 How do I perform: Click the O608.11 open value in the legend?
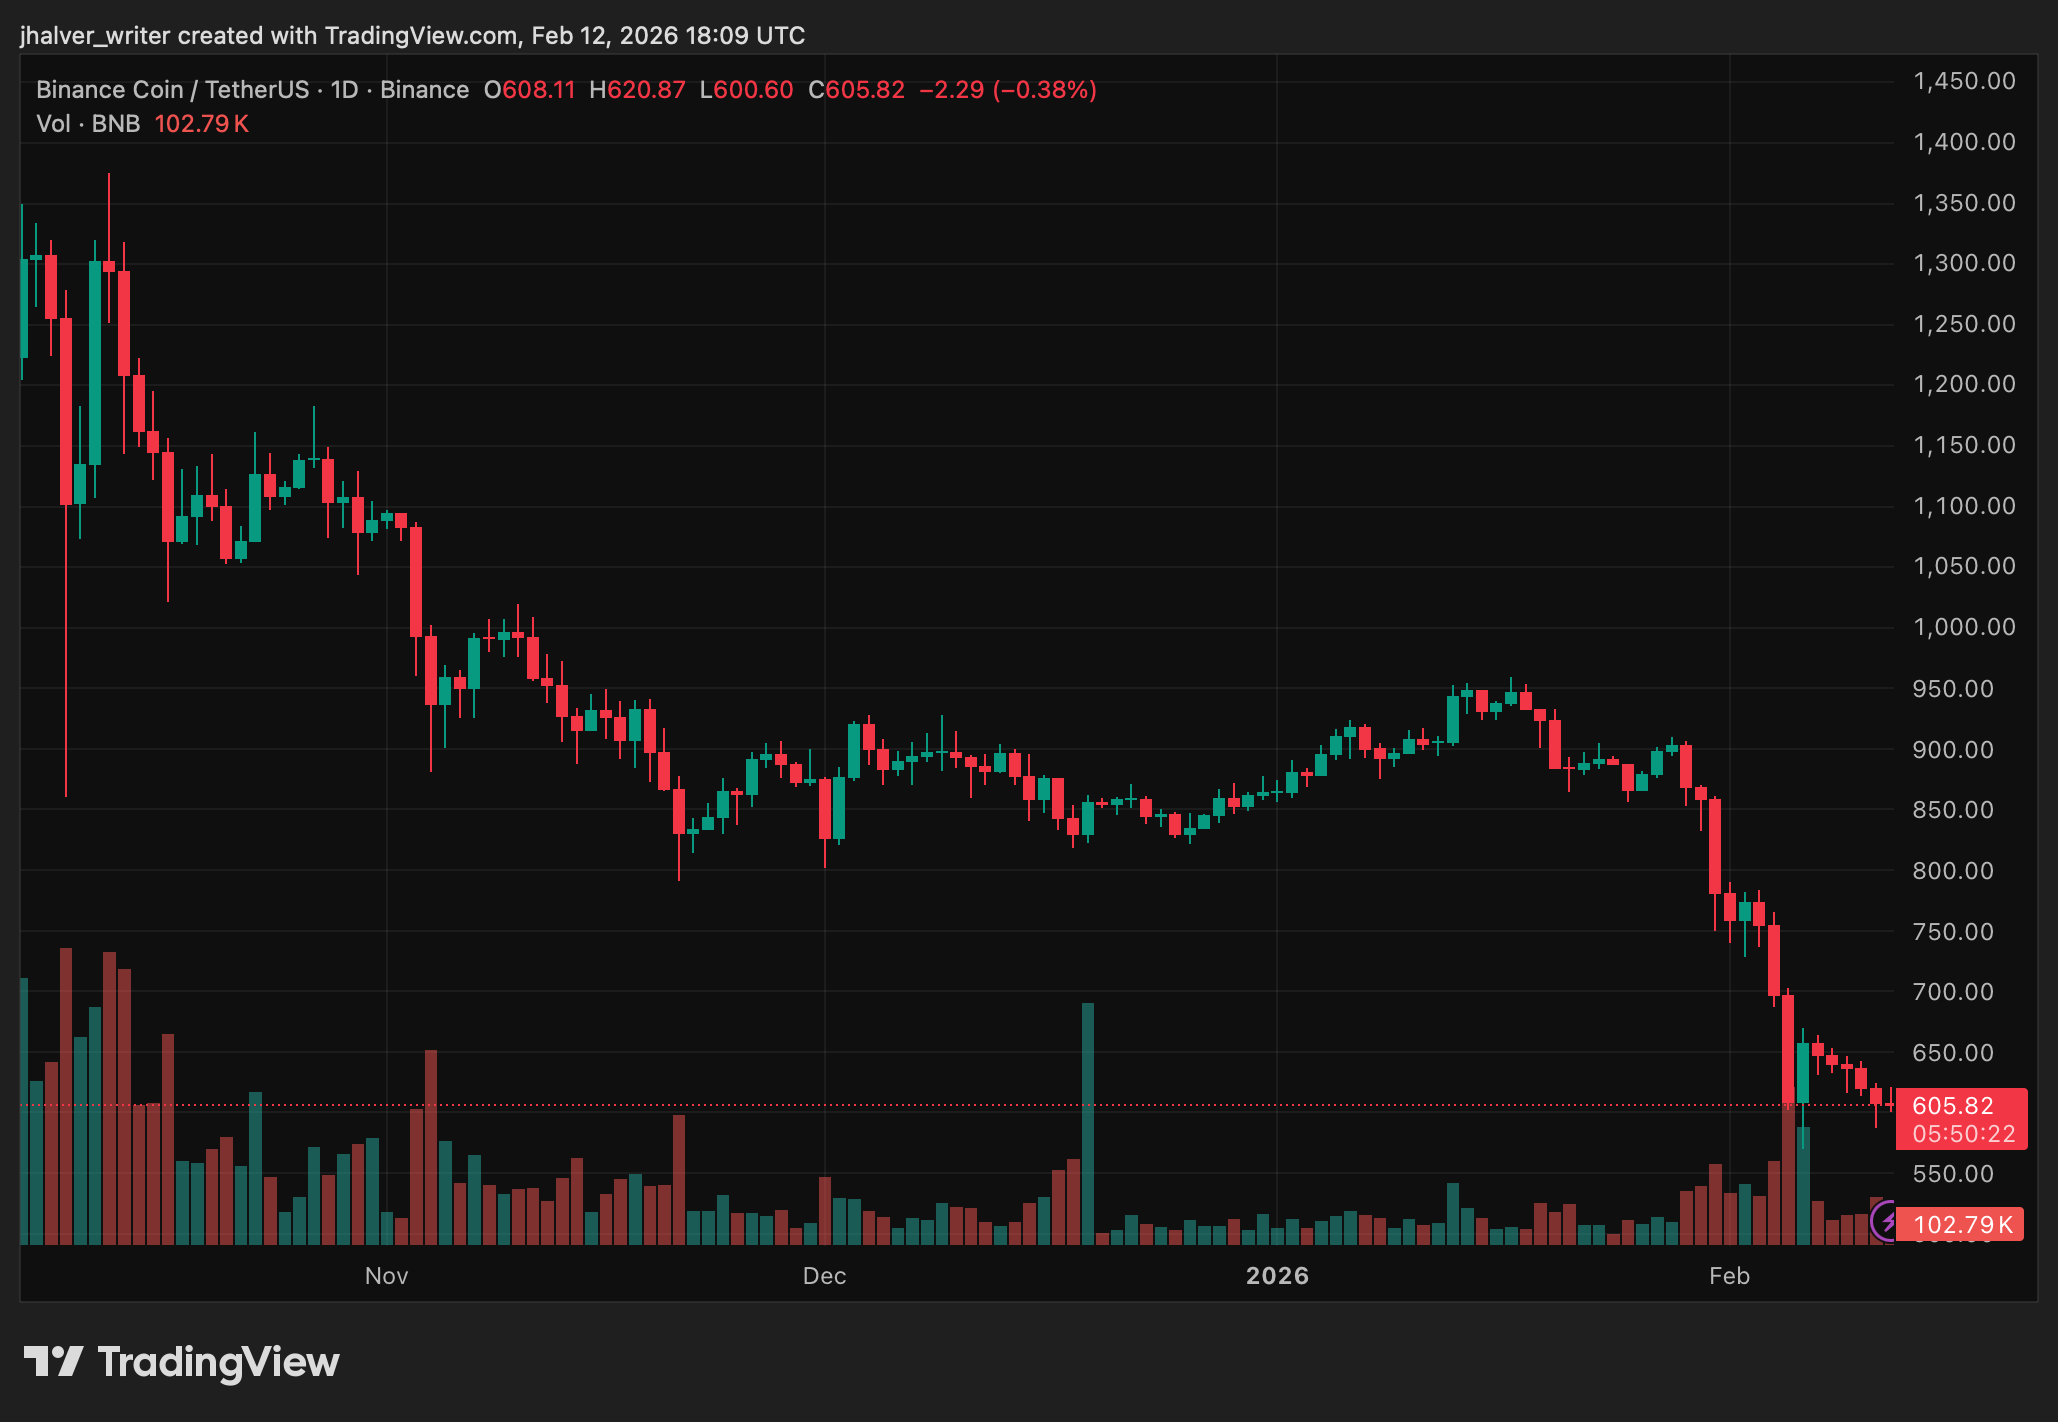point(530,89)
